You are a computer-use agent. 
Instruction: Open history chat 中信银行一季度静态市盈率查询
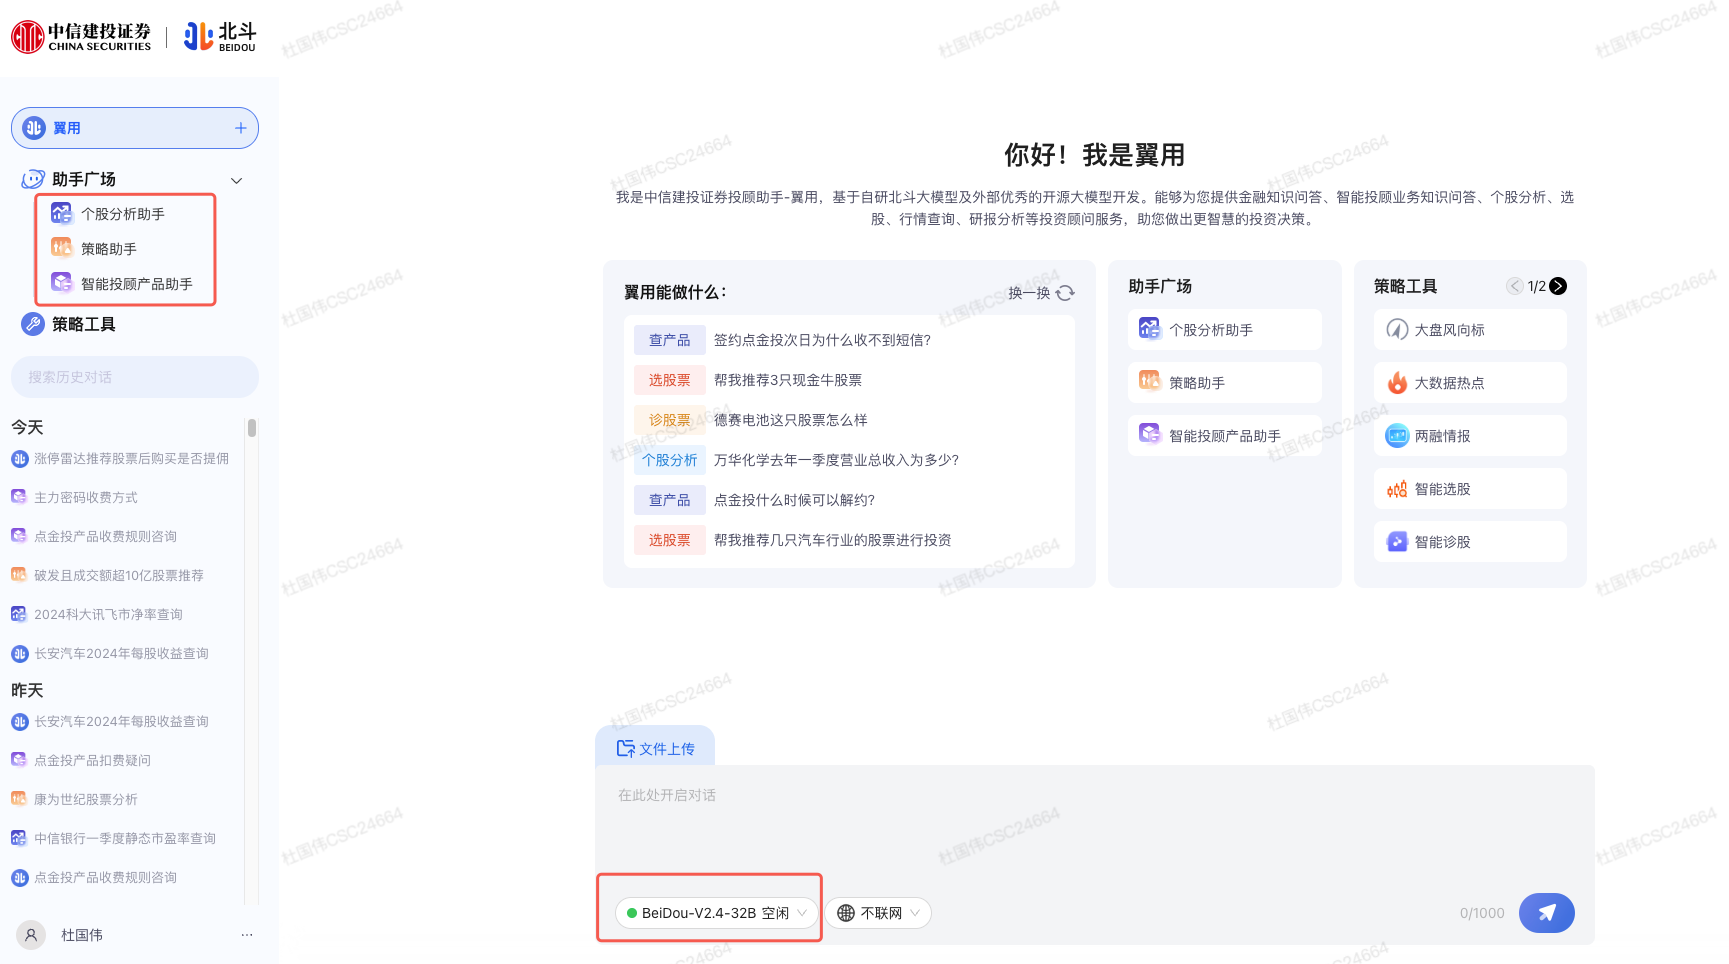point(113,839)
